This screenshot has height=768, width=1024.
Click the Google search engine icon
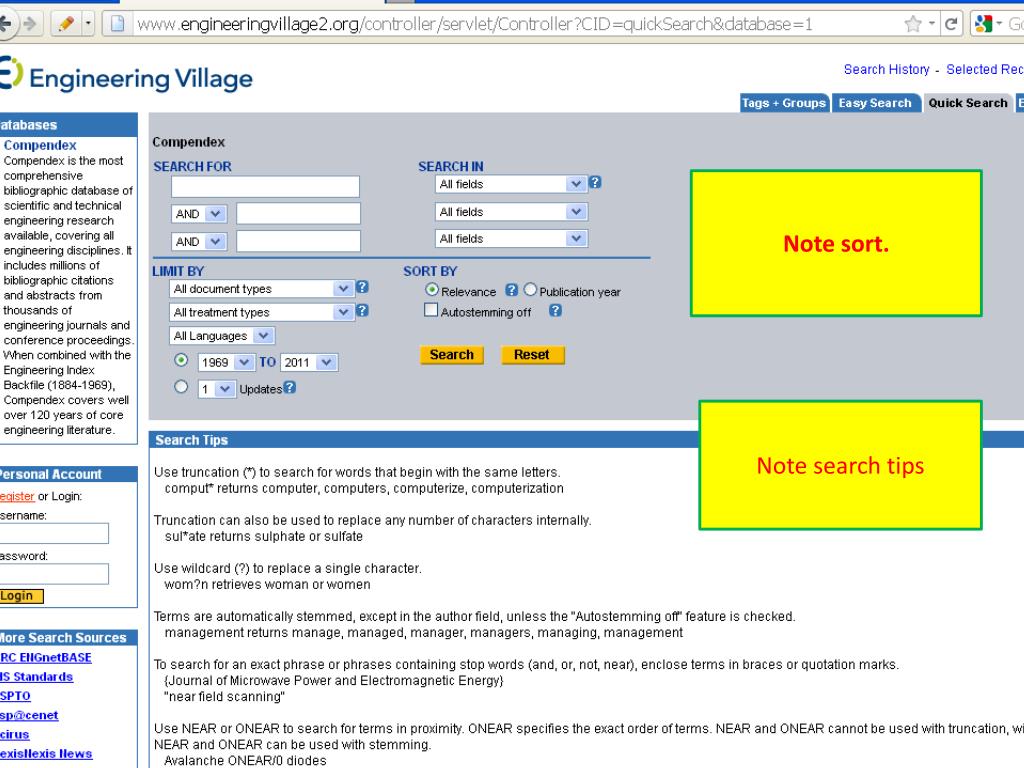coord(983,25)
